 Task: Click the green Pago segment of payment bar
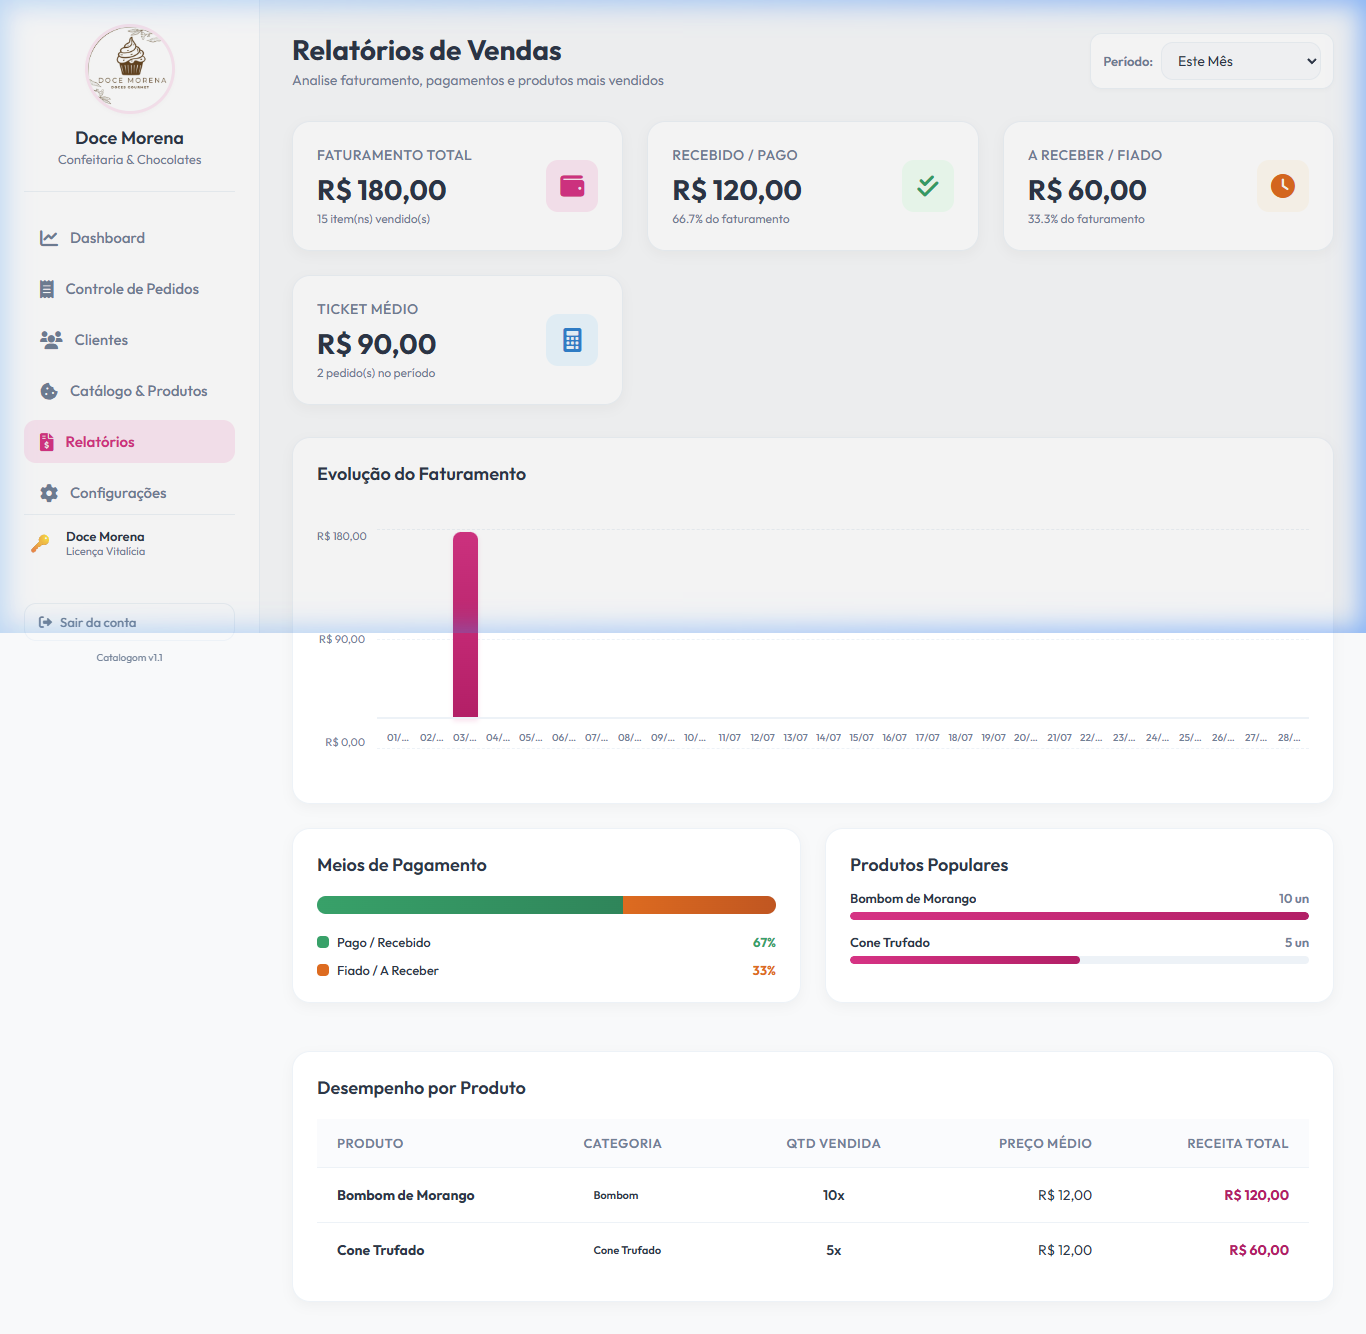tap(470, 905)
